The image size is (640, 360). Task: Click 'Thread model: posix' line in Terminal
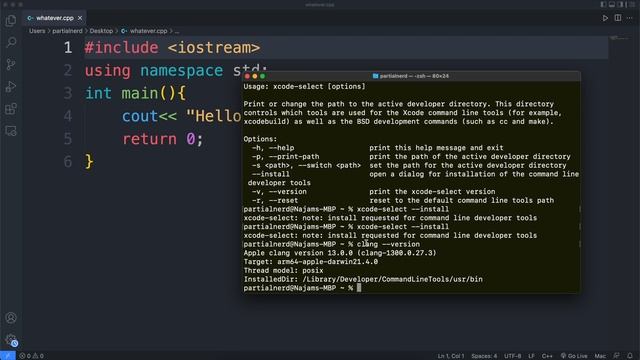point(283,270)
